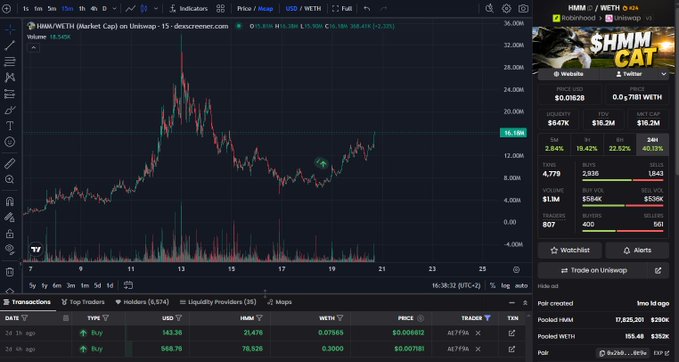Set the chart interval to 1h

coord(81,8)
